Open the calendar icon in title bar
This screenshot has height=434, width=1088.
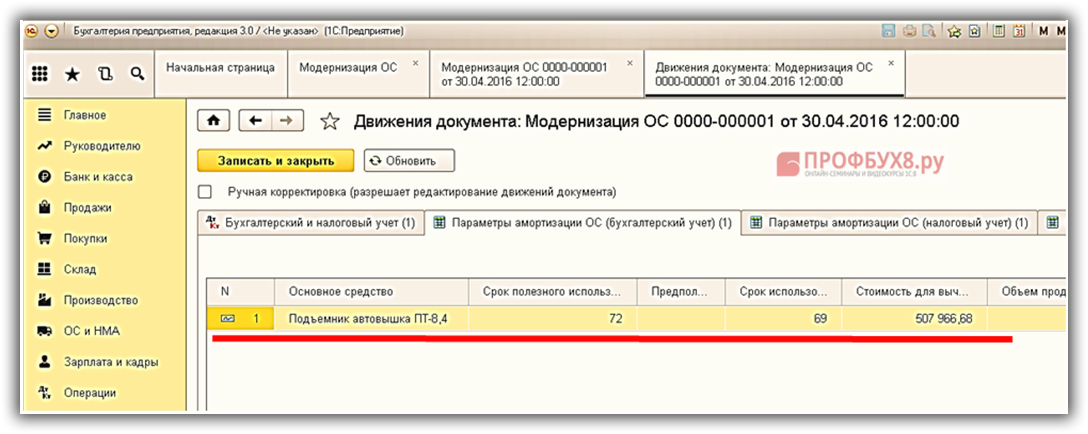pyautogui.click(x=1018, y=31)
